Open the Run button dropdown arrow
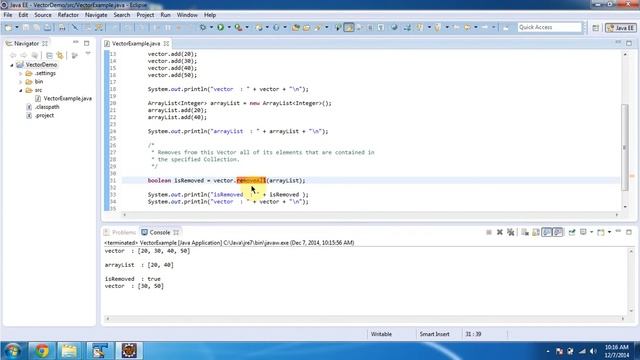Screen dimensions: 640x360 coord(229,27)
